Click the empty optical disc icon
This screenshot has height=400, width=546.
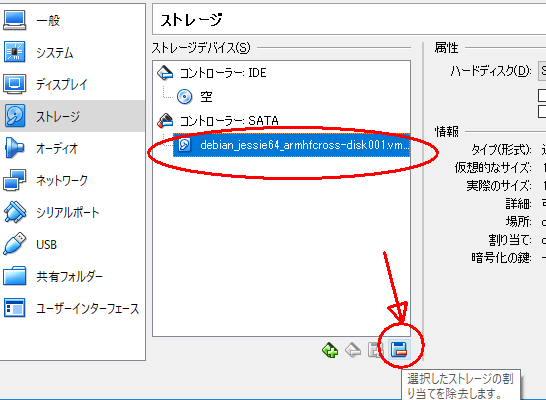(x=184, y=96)
